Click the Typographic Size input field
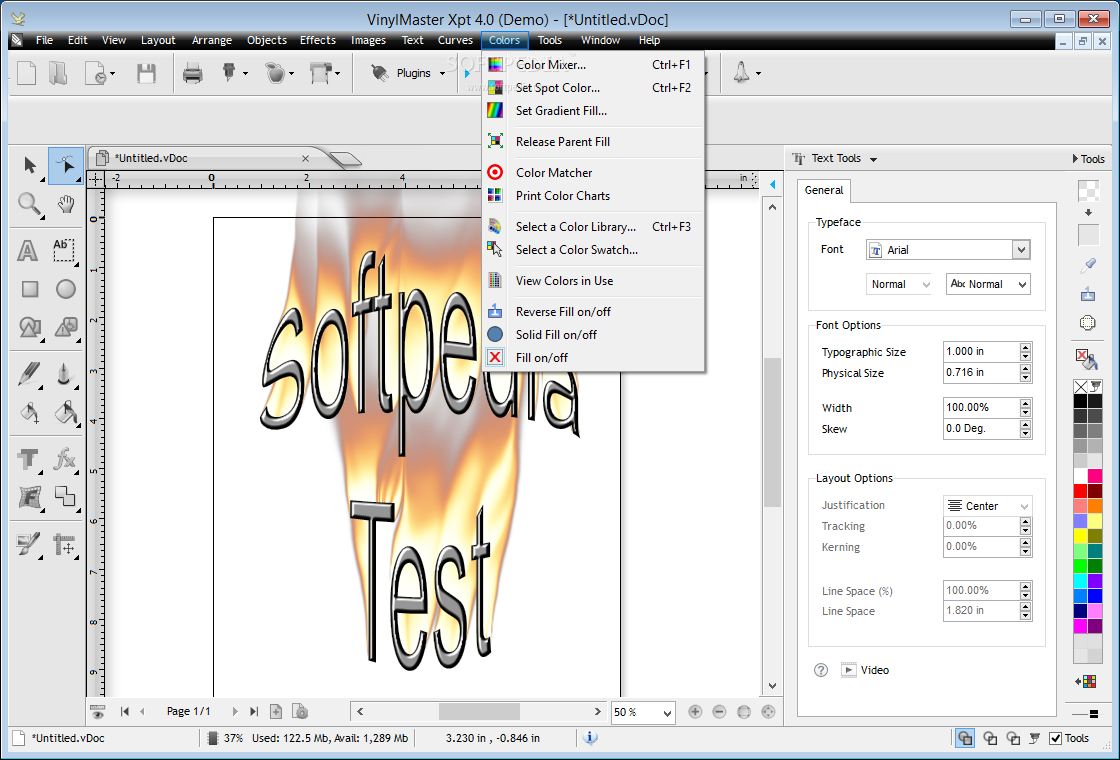The width and height of the screenshot is (1120, 760). point(981,351)
